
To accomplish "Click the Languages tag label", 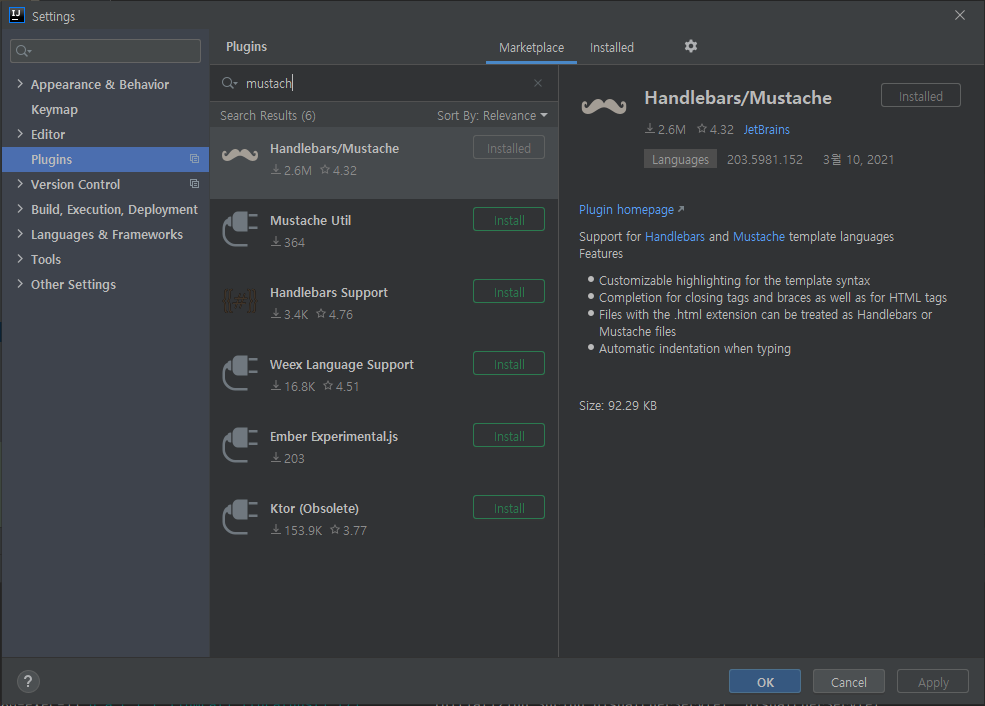I will pos(680,160).
